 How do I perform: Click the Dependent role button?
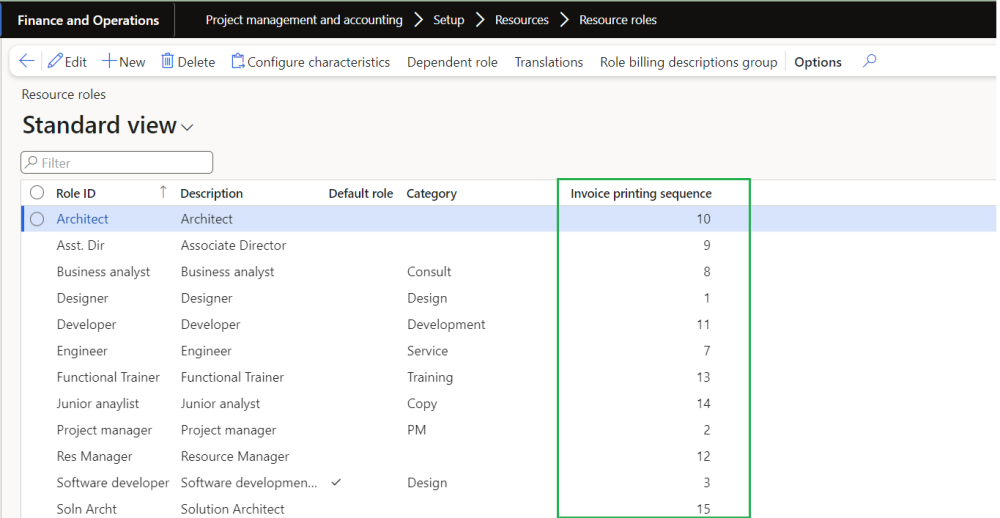[x=452, y=62]
